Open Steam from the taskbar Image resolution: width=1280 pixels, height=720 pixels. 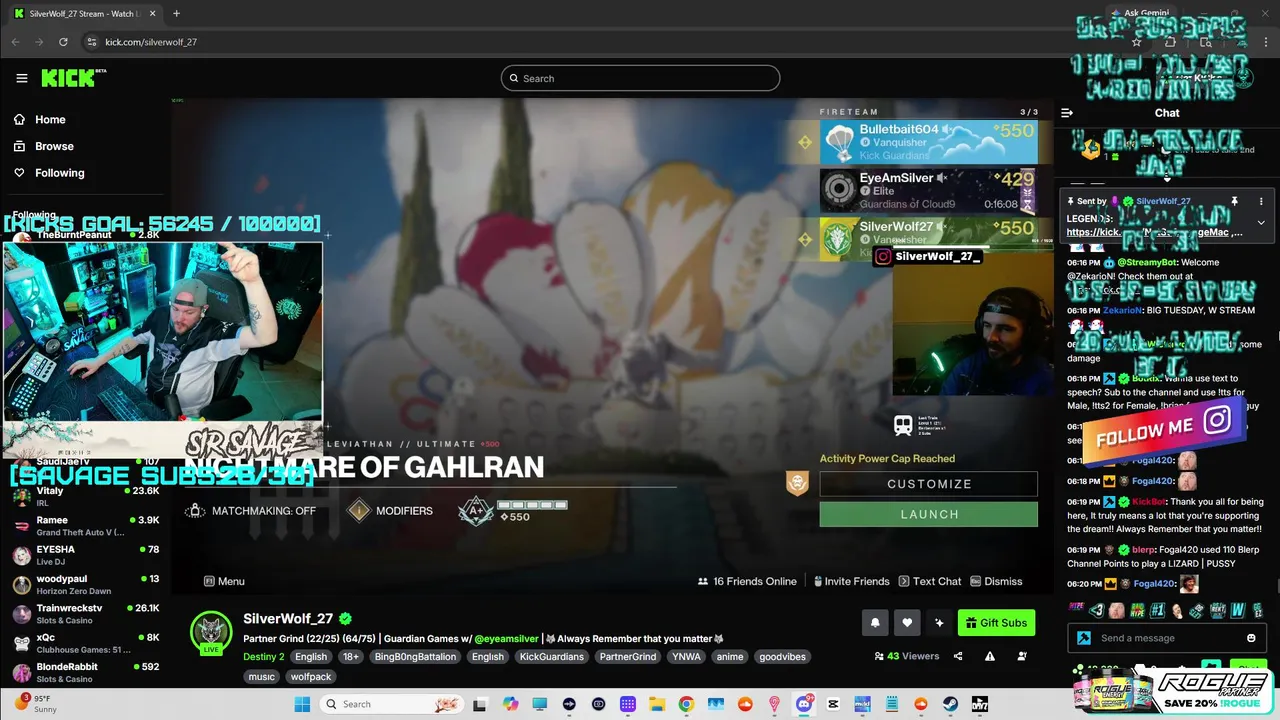coord(950,704)
